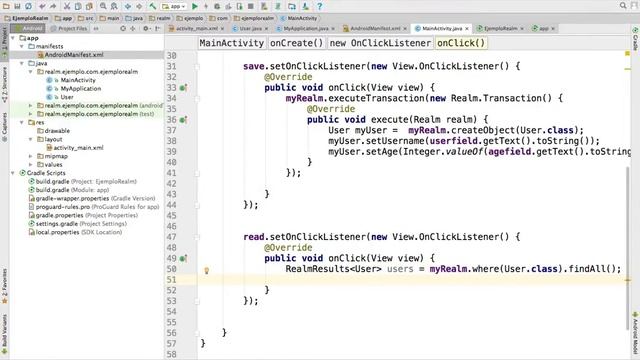Click the search everywhere magnifier icon
The width and height of the screenshot is (640, 360).
(x=623, y=5)
